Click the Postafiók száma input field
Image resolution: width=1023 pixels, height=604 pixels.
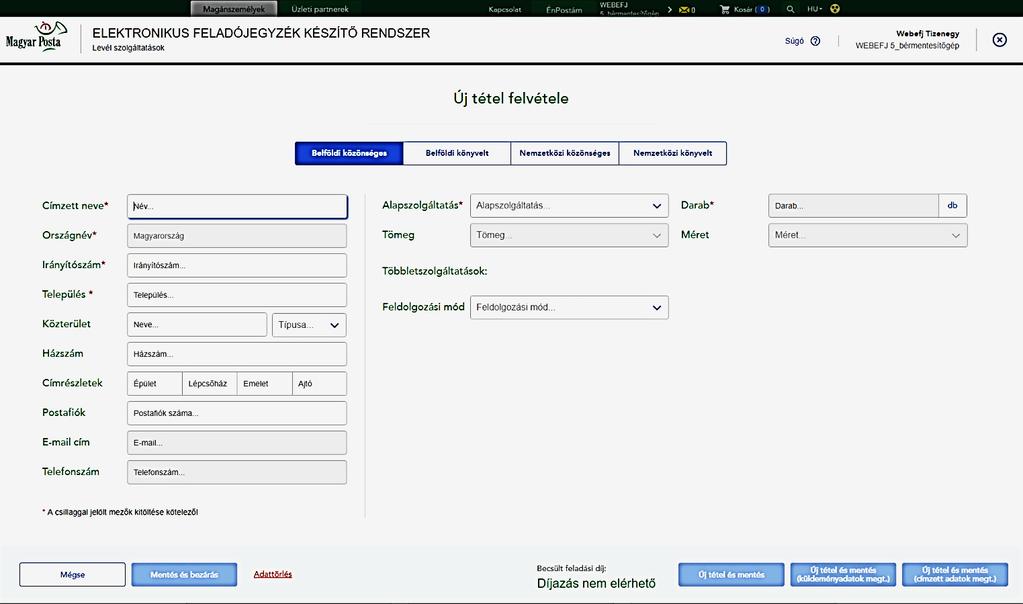pyautogui.click(x=237, y=413)
